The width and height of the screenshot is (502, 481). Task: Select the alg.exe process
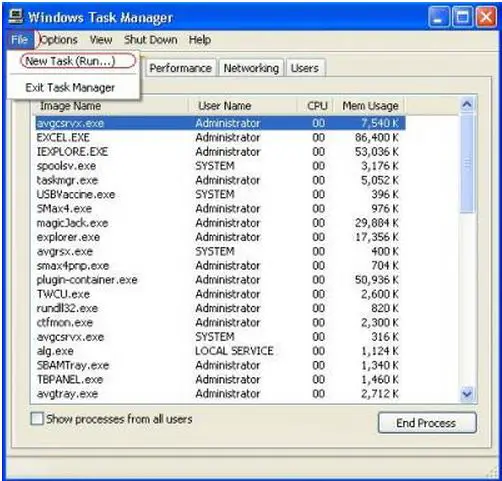point(220,351)
